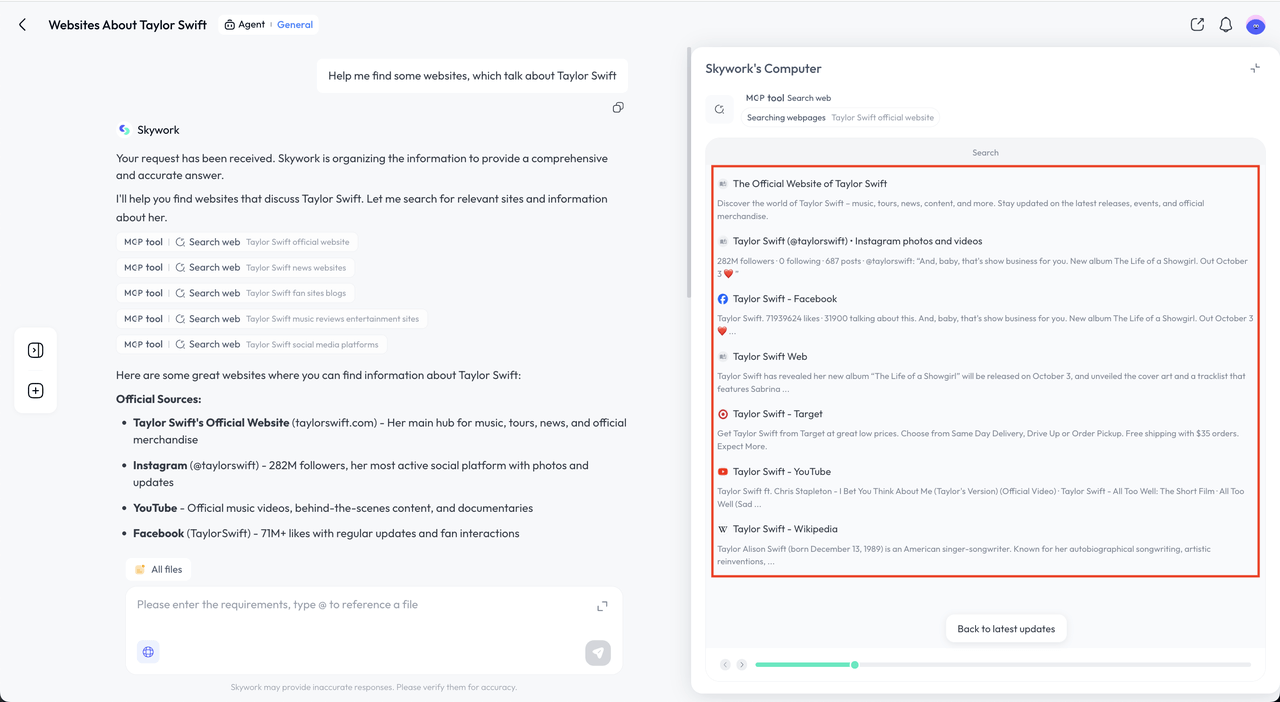Image resolution: width=1280 pixels, height=702 pixels.
Task: Open the Taylor Swift - YouTube result
Action: [781, 472]
